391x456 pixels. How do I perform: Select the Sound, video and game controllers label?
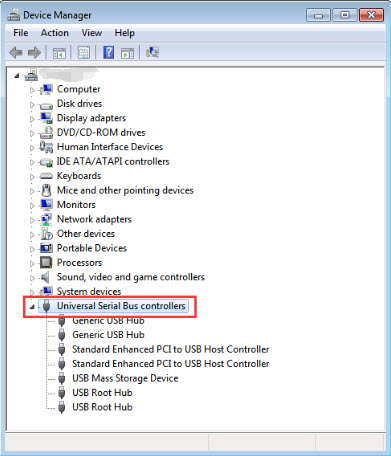pyautogui.click(x=131, y=277)
